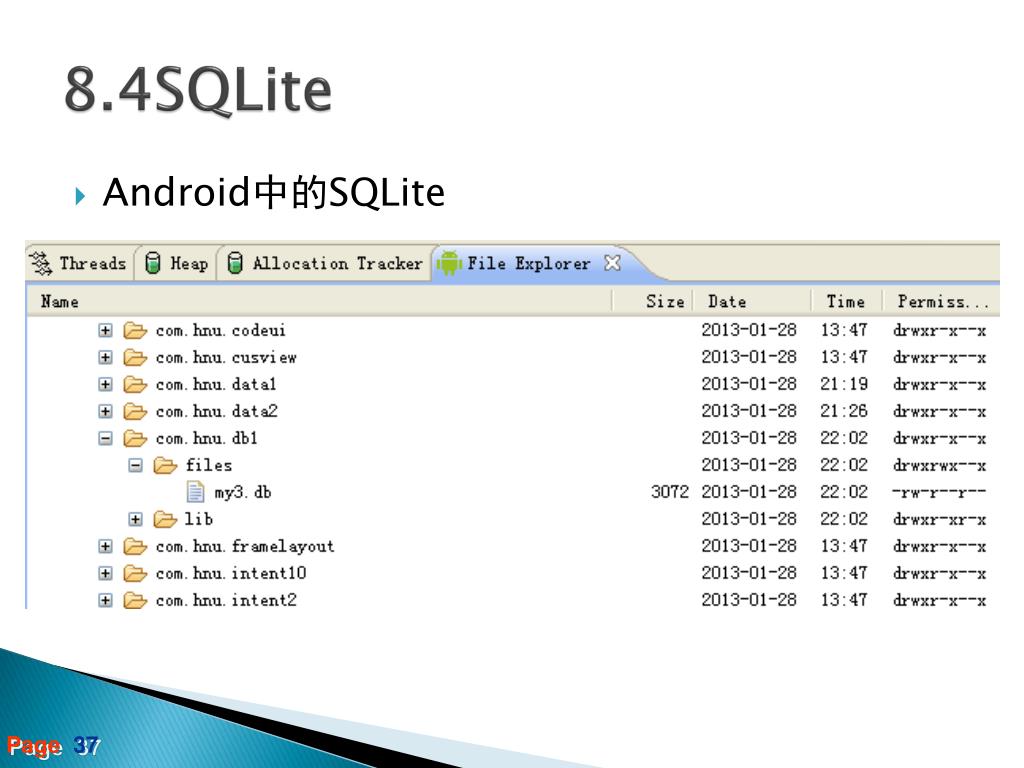Screen dimensions: 1024x768
Task: Select the files folder name
Action: 209,465
